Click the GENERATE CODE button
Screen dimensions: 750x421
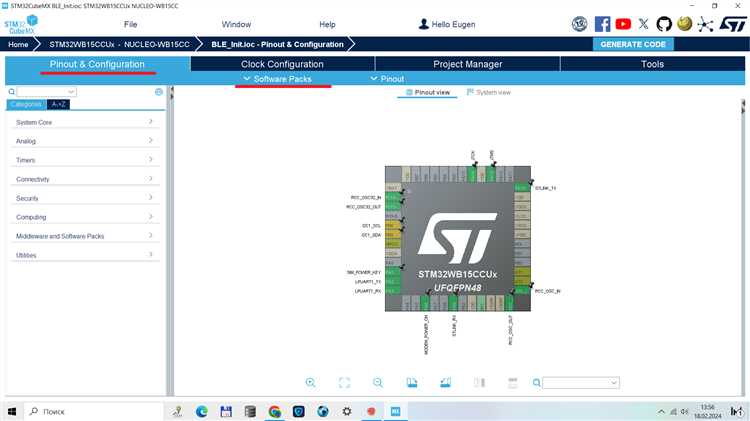tap(633, 44)
